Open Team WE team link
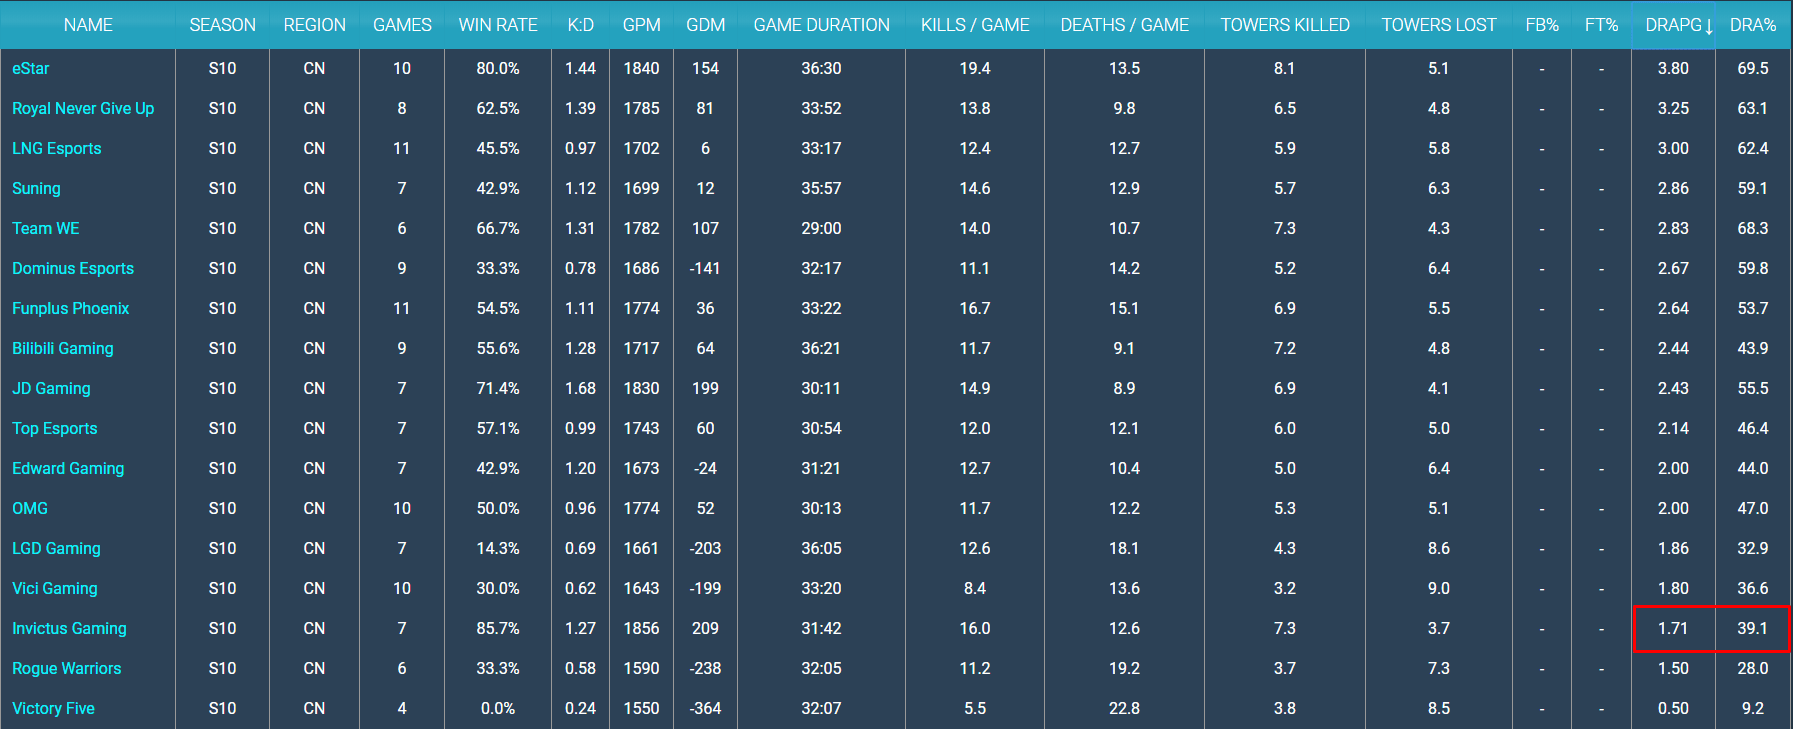 point(46,228)
